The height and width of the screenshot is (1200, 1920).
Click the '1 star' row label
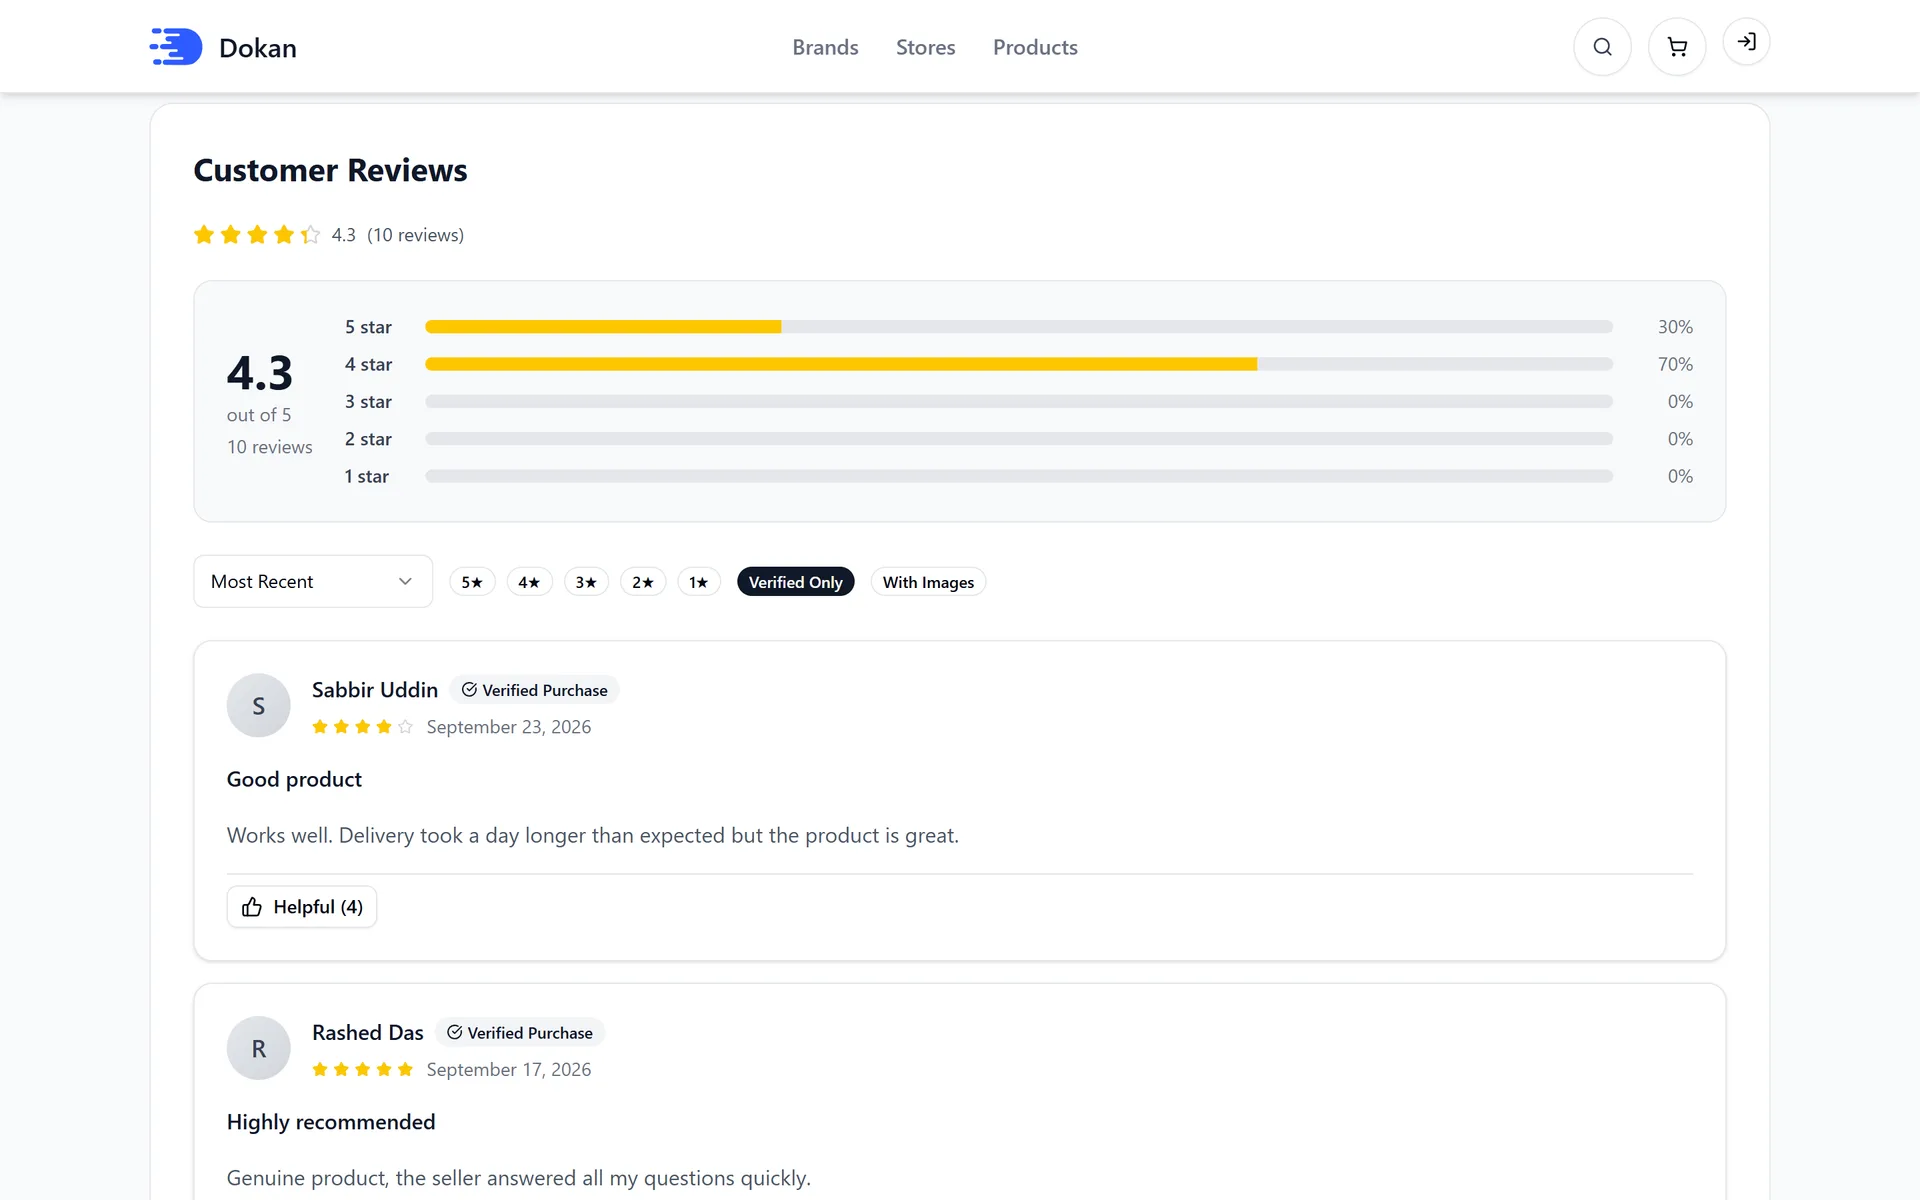pyautogui.click(x=367, y=476)
